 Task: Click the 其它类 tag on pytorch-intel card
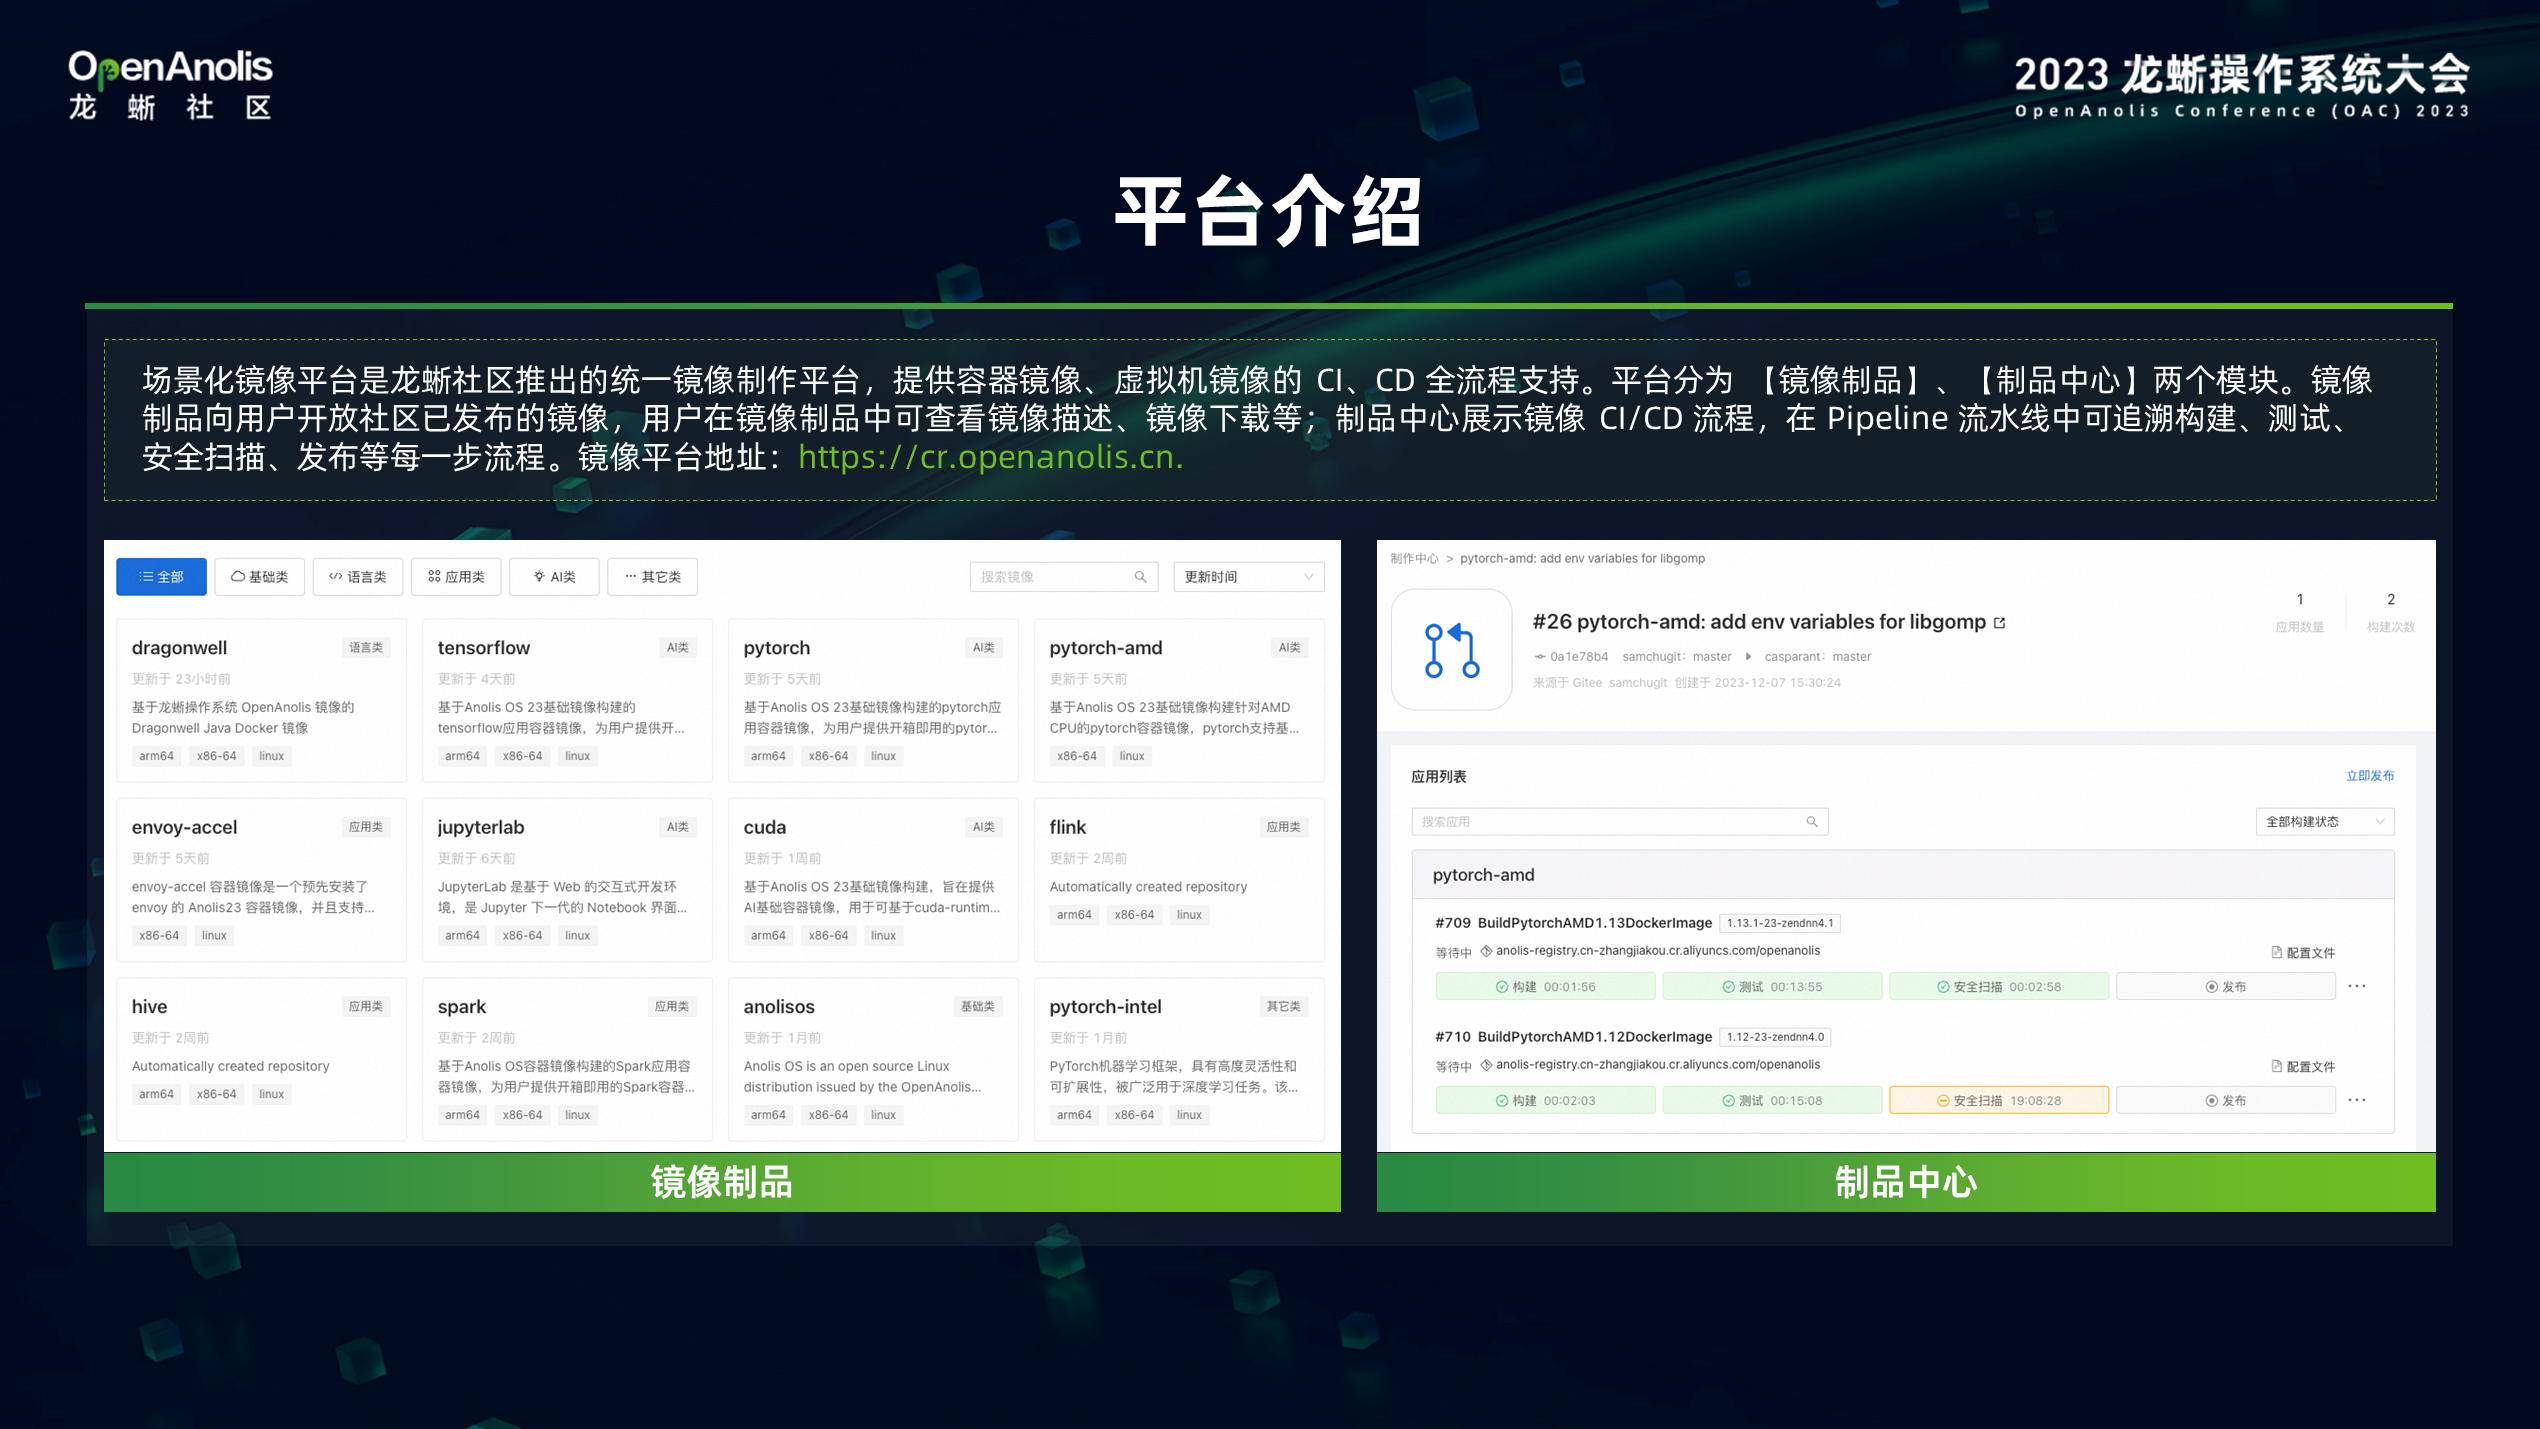pyautogui.click(x=1284, y=1006)
